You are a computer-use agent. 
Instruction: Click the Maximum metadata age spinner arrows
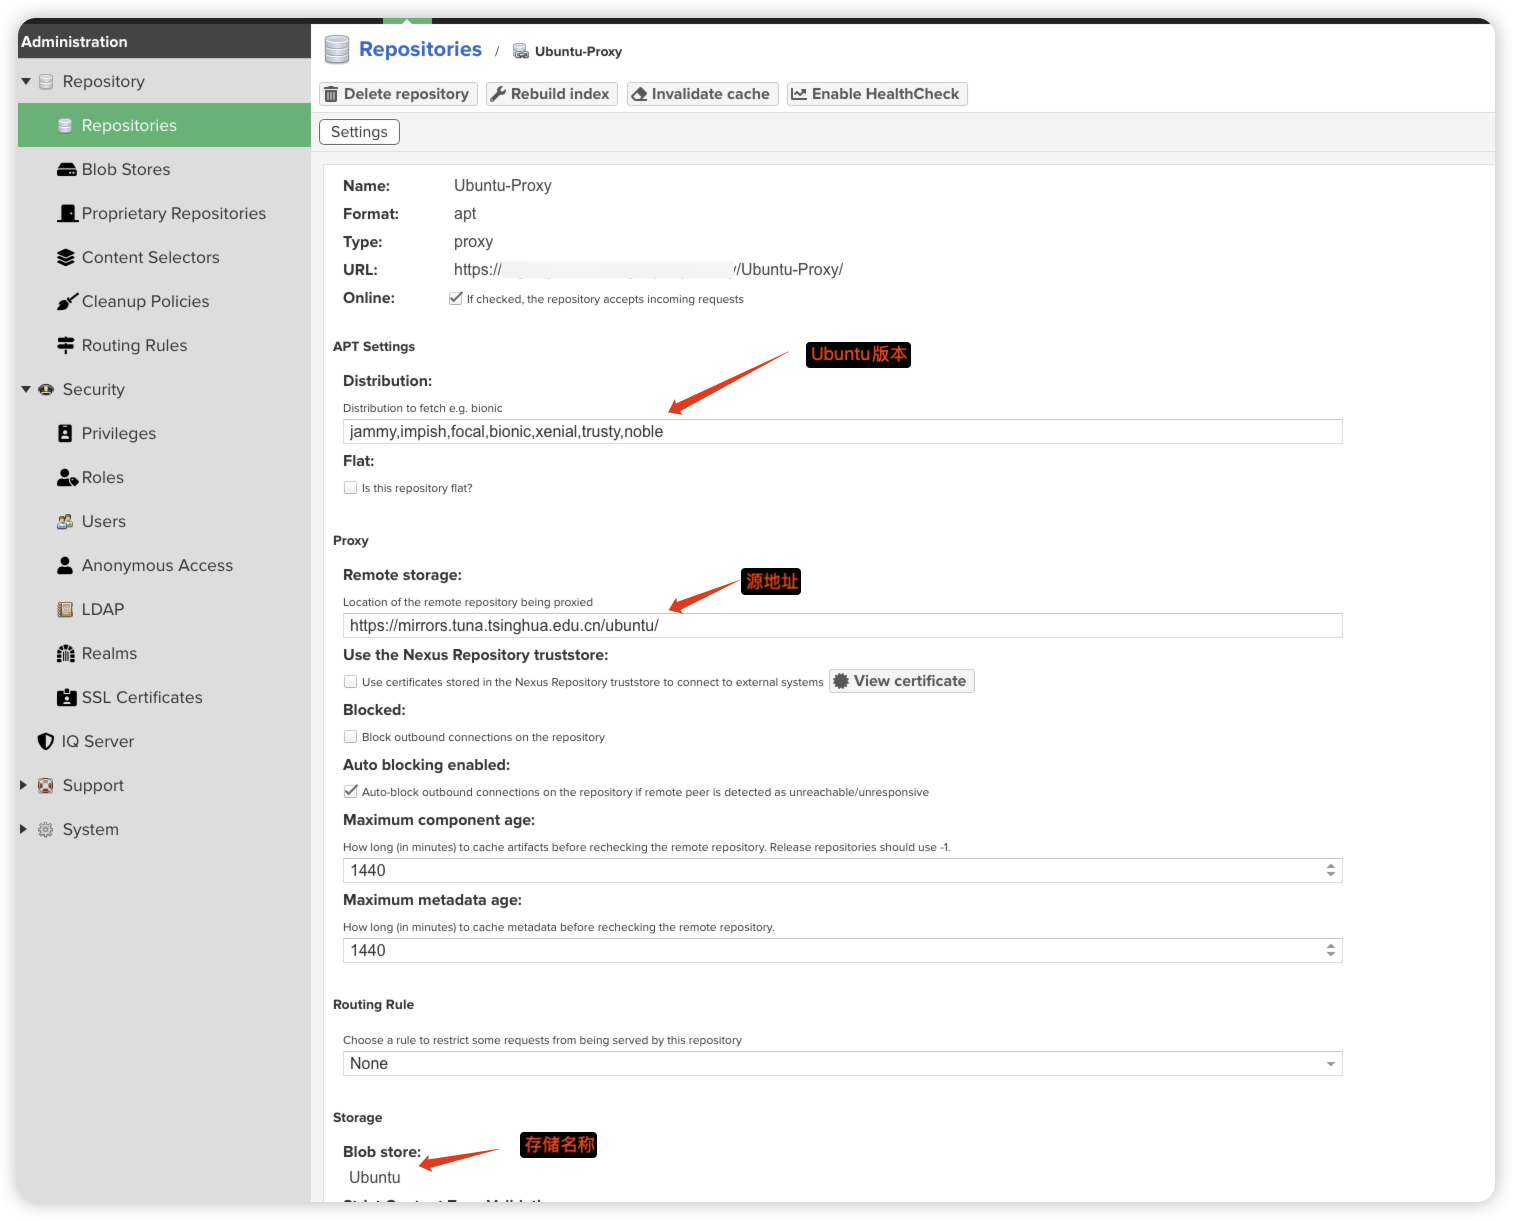pos(1331,951)
